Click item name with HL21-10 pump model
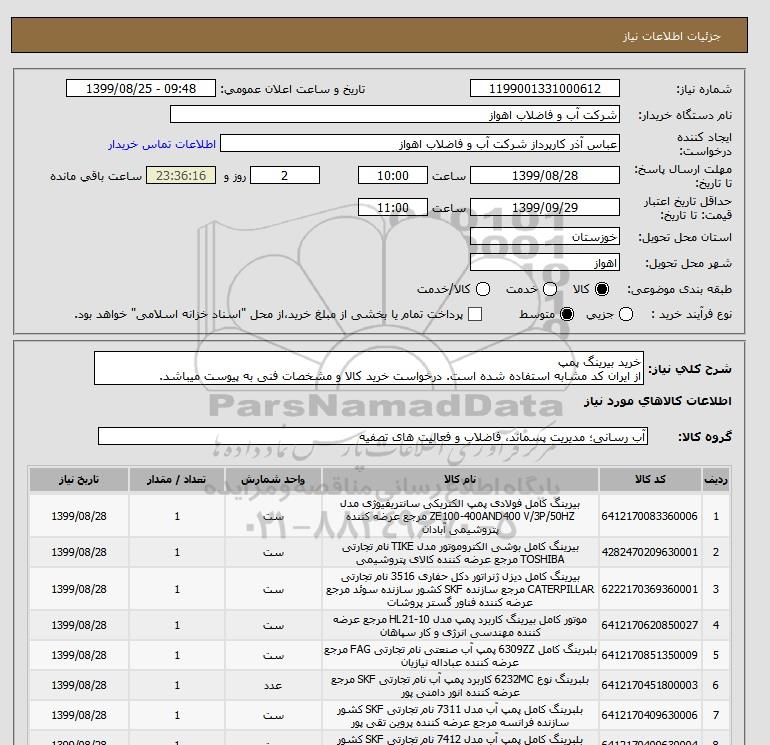This screenshot has height=745, width=770. (460, 626)
